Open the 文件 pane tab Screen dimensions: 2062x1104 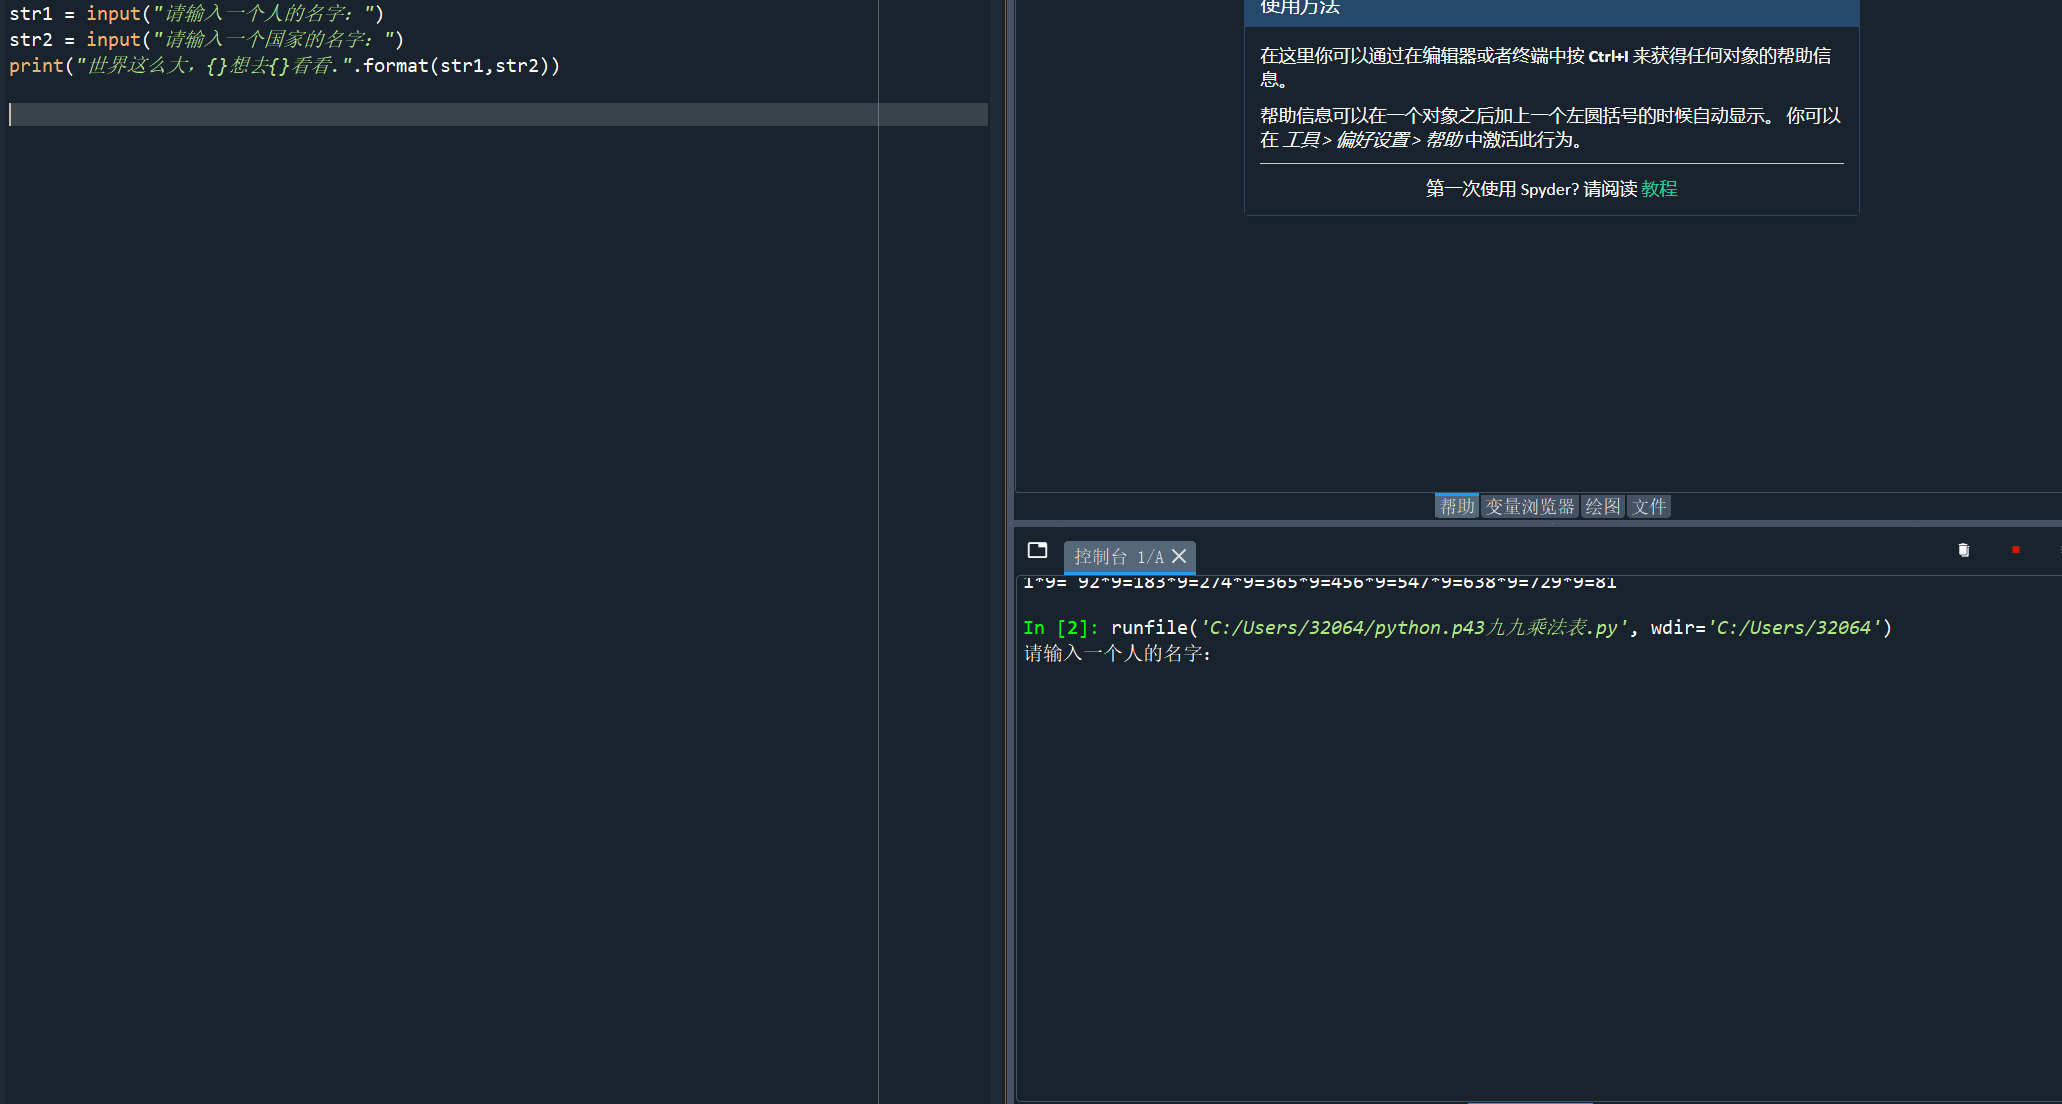[x=1649, y=506]
